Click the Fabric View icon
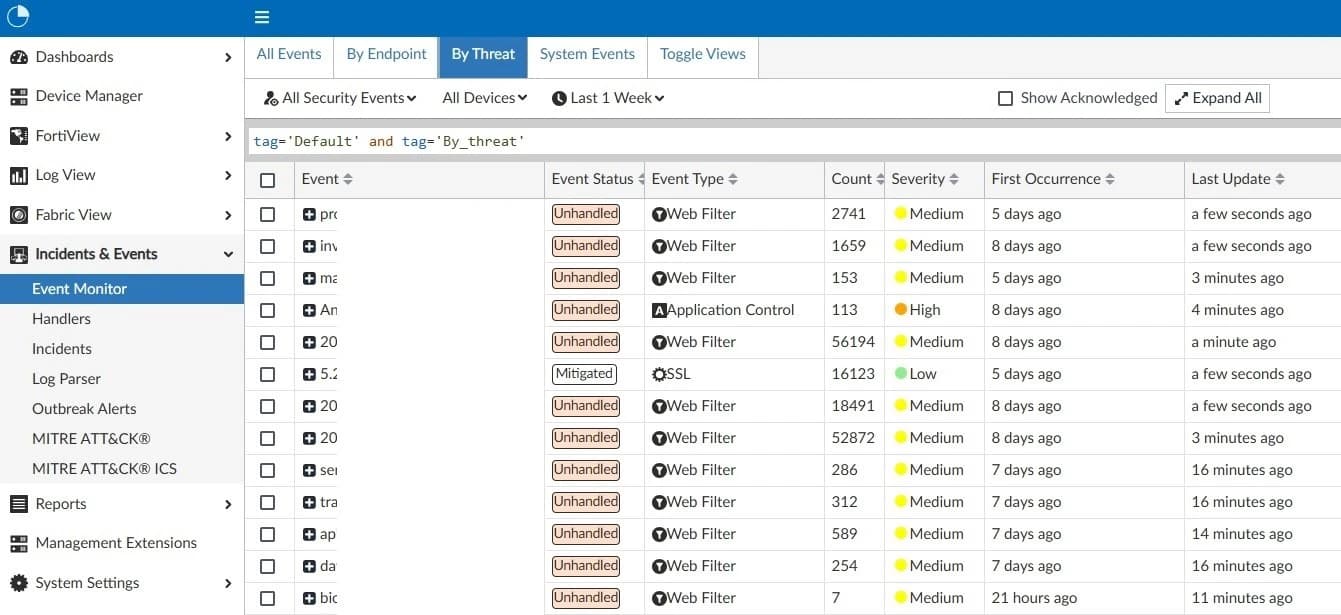The width and height of the screenshot is (1341, 615). click(18, 215)
